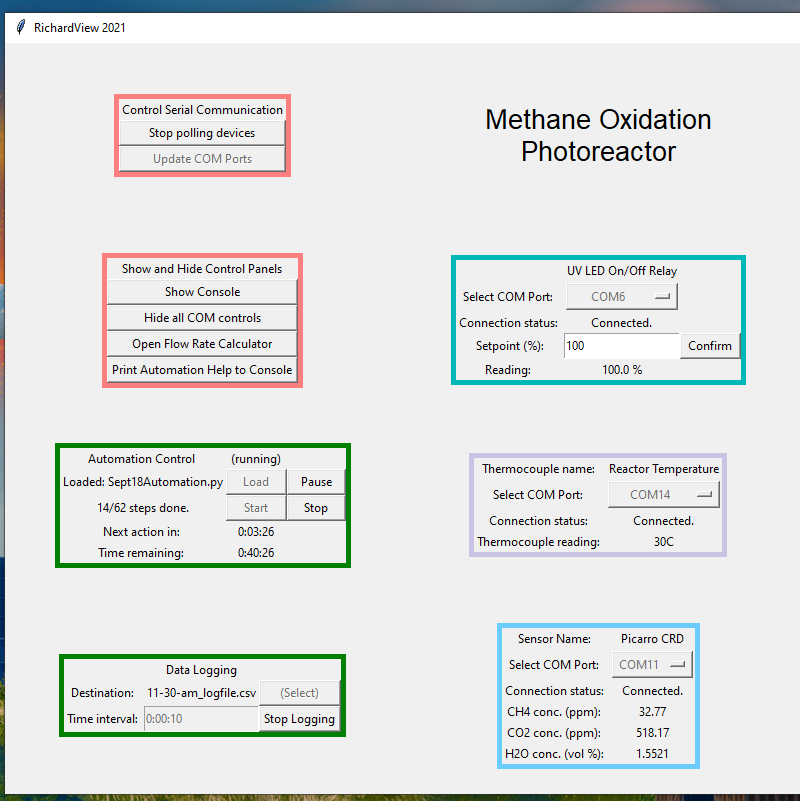Stop polling devices
800x801 pixels.
coord(202,133)
